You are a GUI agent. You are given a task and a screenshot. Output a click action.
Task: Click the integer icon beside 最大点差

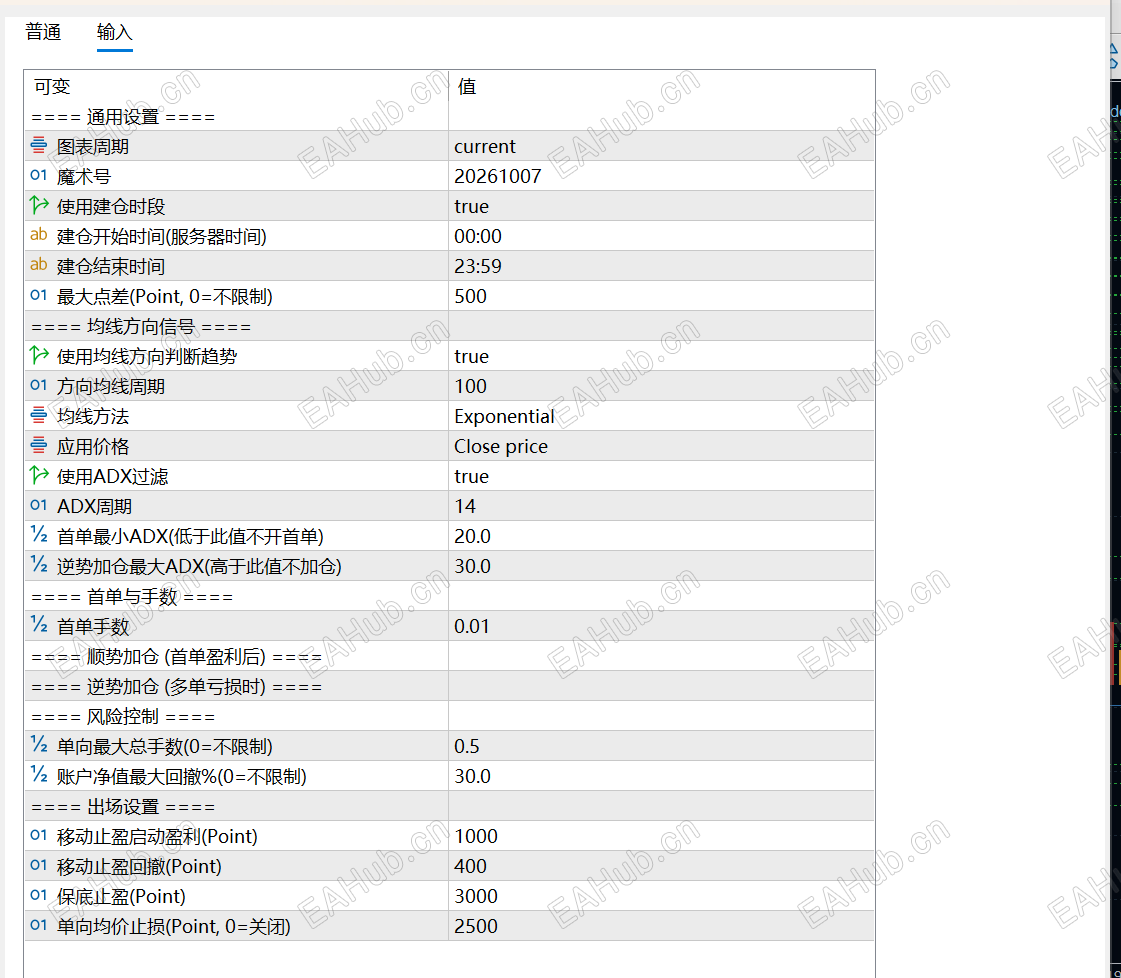[x=39, y=296]
